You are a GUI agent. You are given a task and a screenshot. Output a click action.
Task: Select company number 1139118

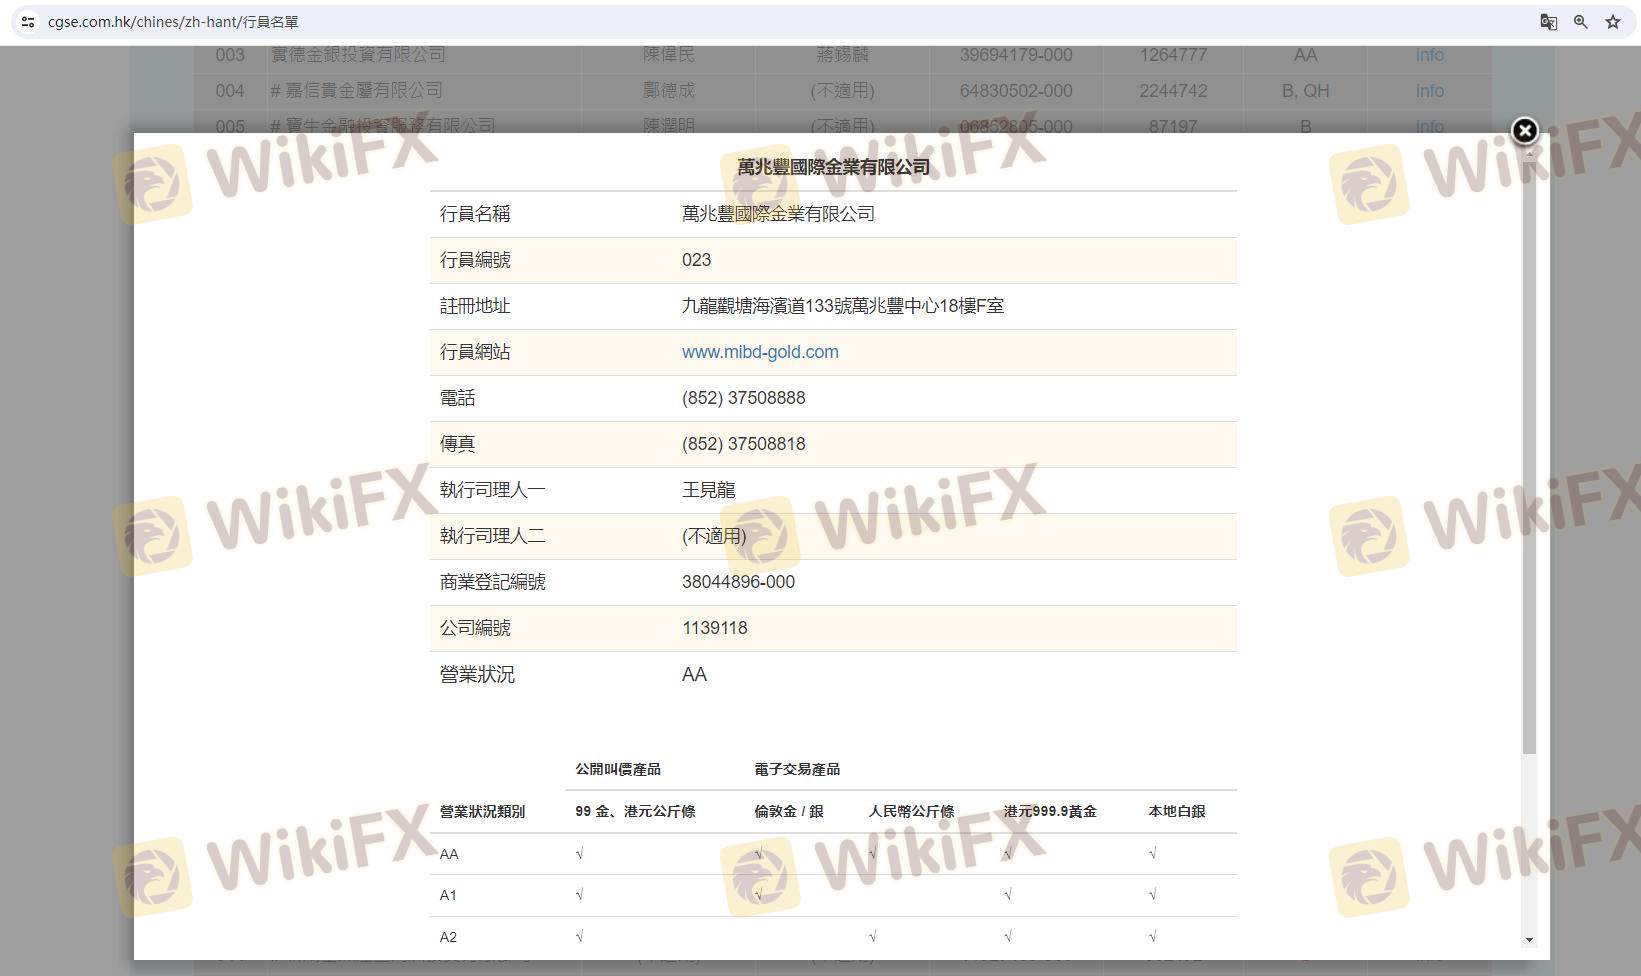pyautogui.click(x=715, y=628)
